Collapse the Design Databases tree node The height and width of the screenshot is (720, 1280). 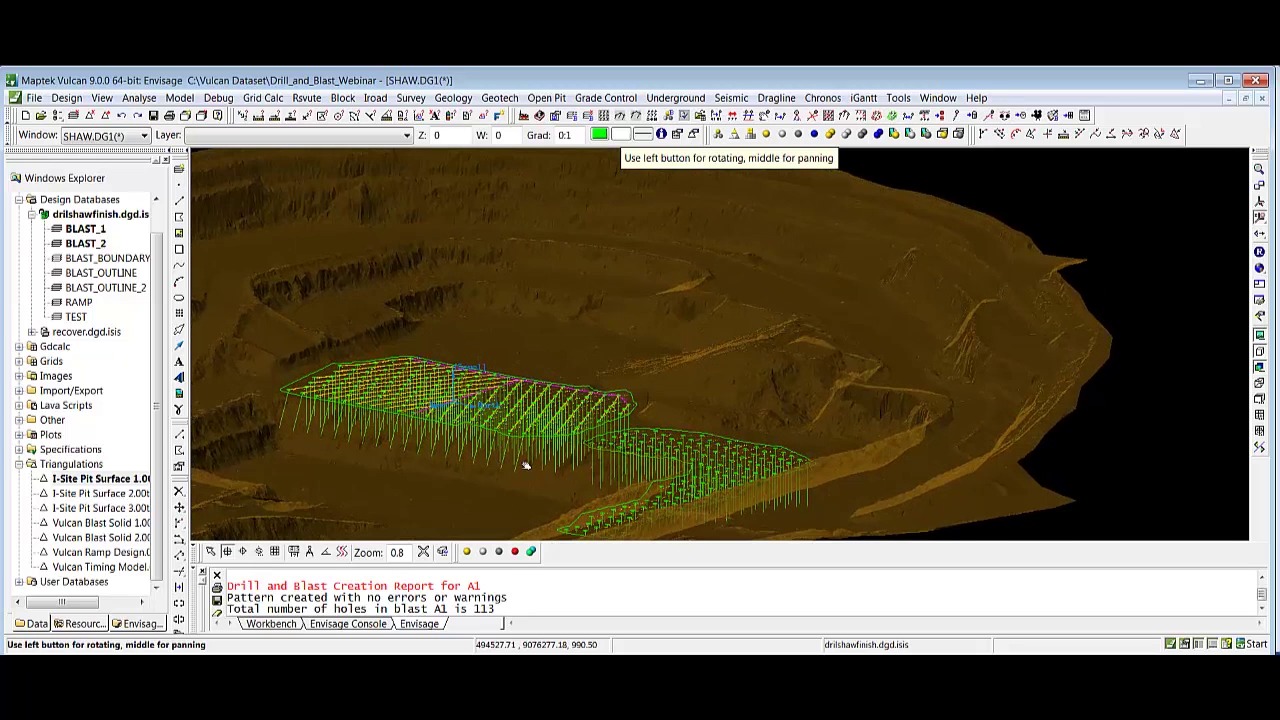click(19, 200)
